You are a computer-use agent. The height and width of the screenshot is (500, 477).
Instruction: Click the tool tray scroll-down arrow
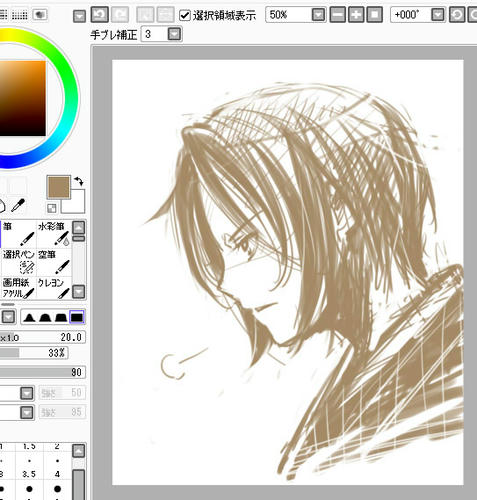click(x=79, y=292)
